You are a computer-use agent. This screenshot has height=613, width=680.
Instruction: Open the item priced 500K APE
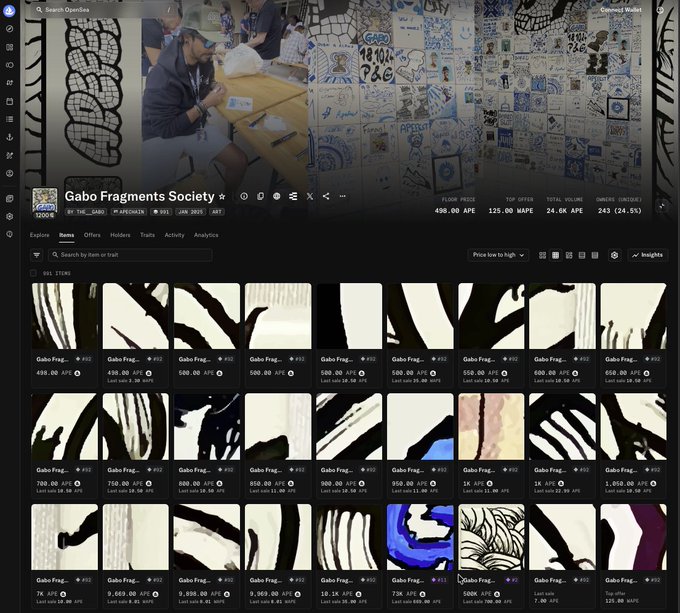pyautogui.click(x=491, y=555)
